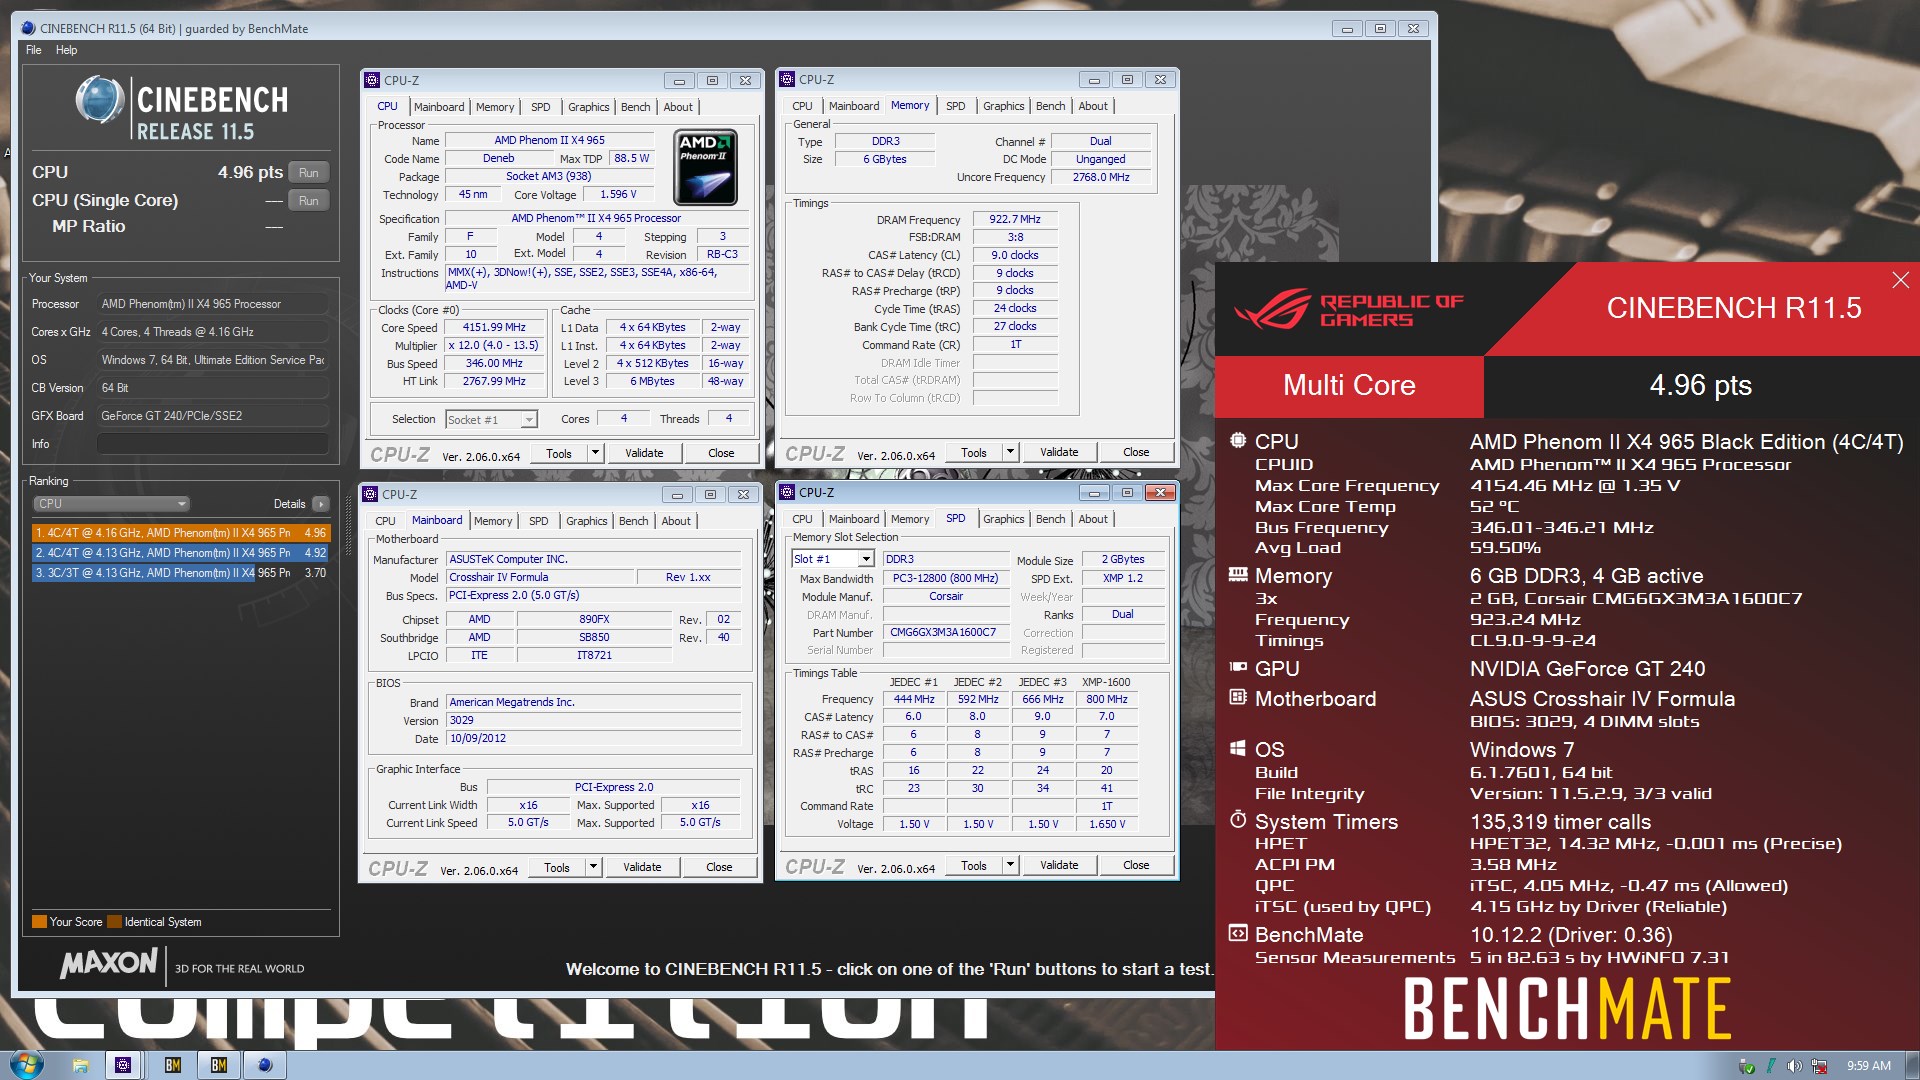Click the Processor name field in Cinebench
Viewport: 1920px width, 1080px height.
[213, 304]
